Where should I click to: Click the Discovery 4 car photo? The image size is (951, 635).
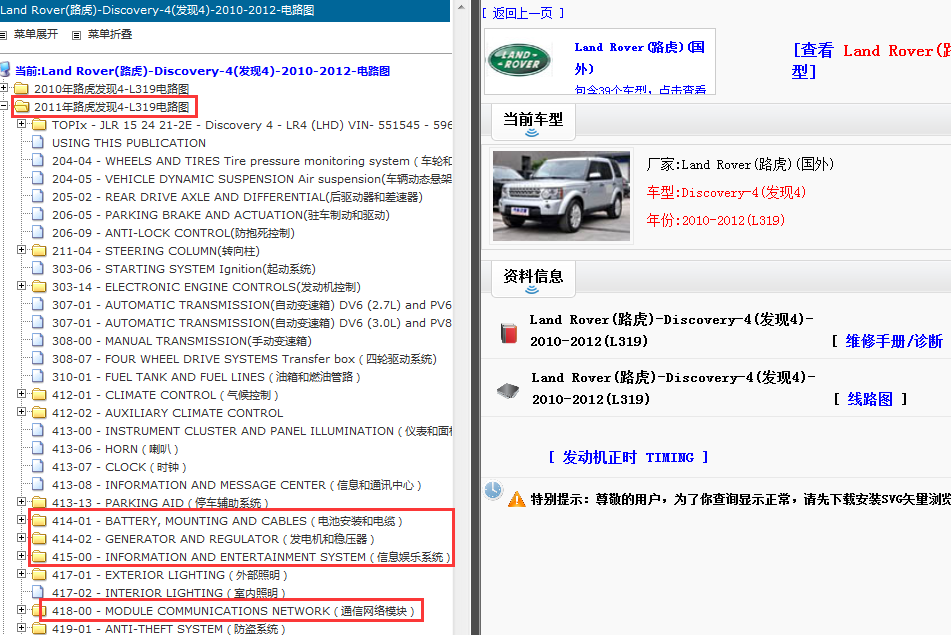point(561,196)
